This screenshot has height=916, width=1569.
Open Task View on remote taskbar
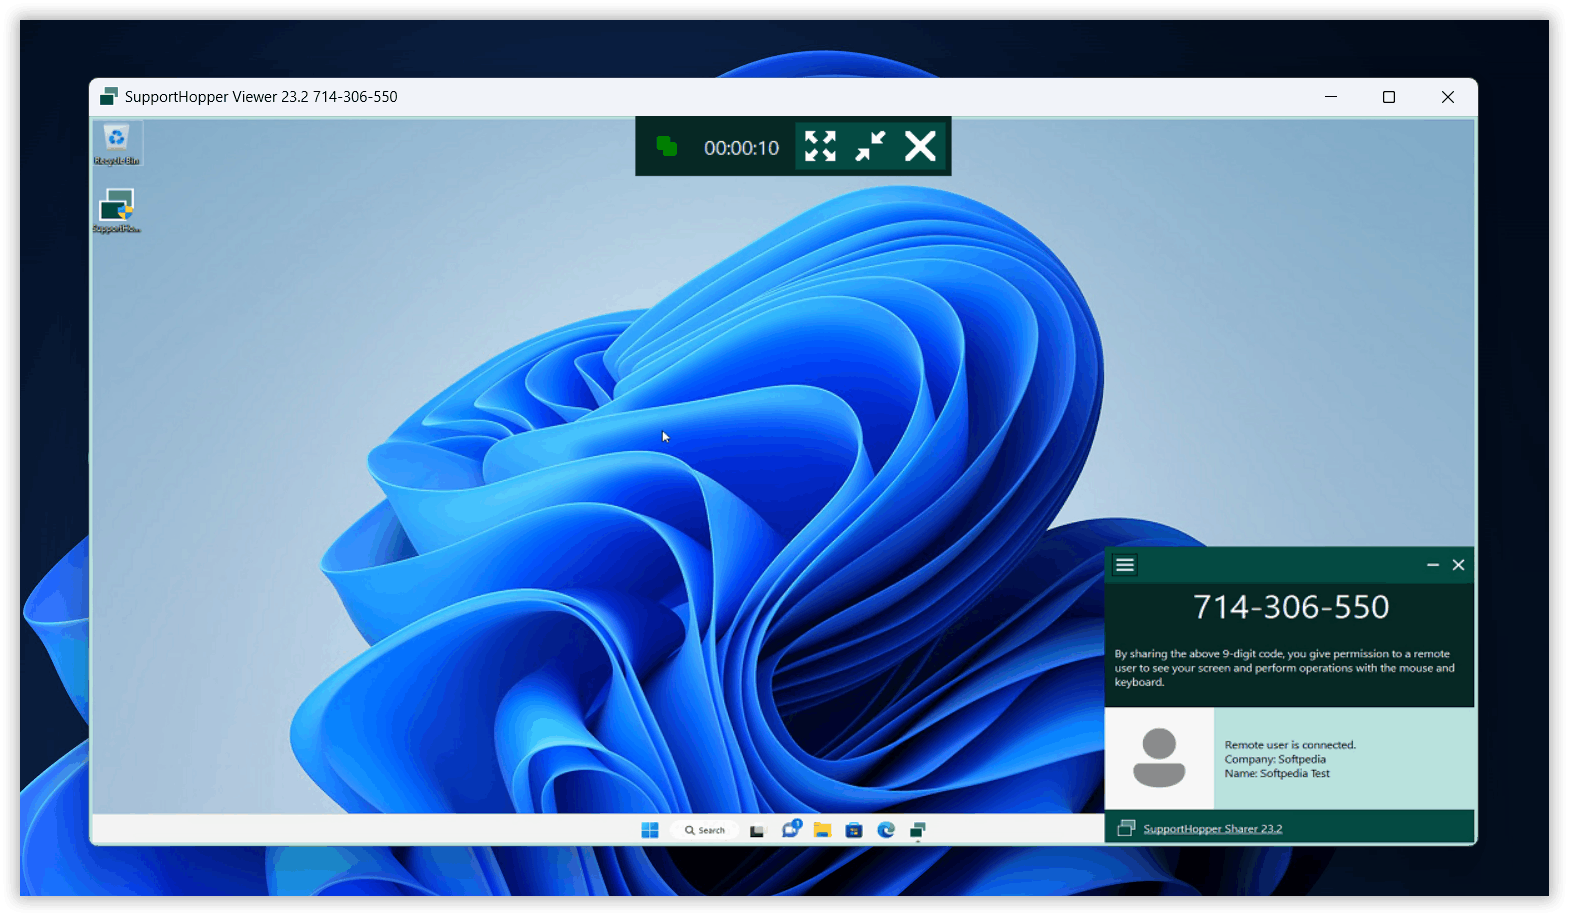tap(757, 830)
